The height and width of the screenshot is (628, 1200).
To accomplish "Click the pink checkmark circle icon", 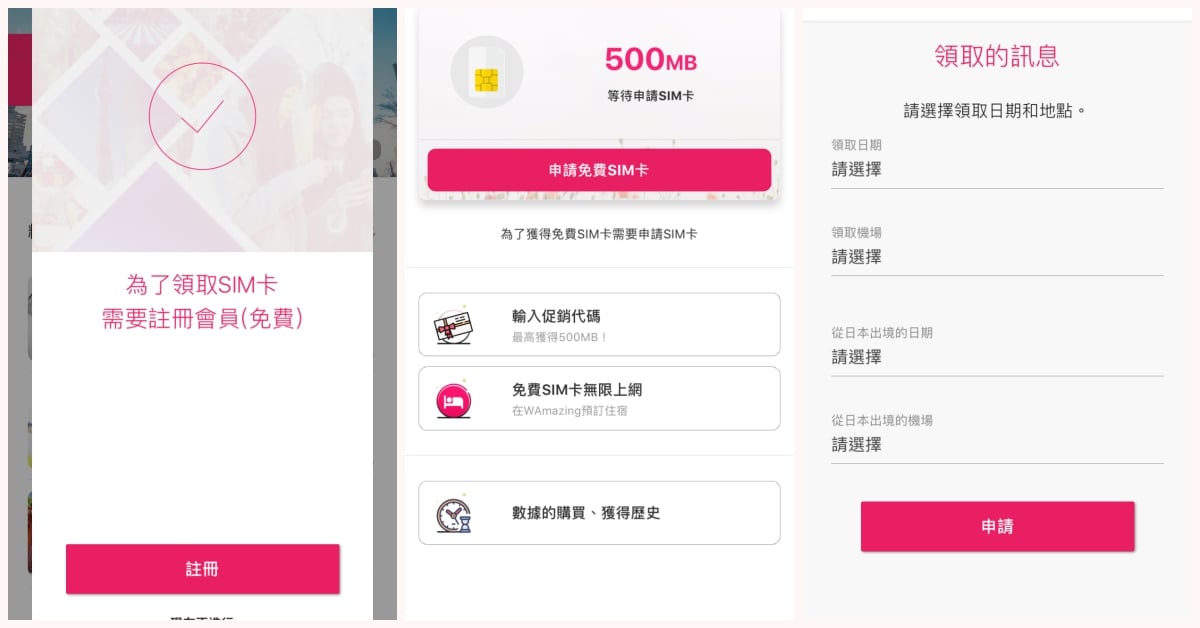I will [x=202, y=116].
